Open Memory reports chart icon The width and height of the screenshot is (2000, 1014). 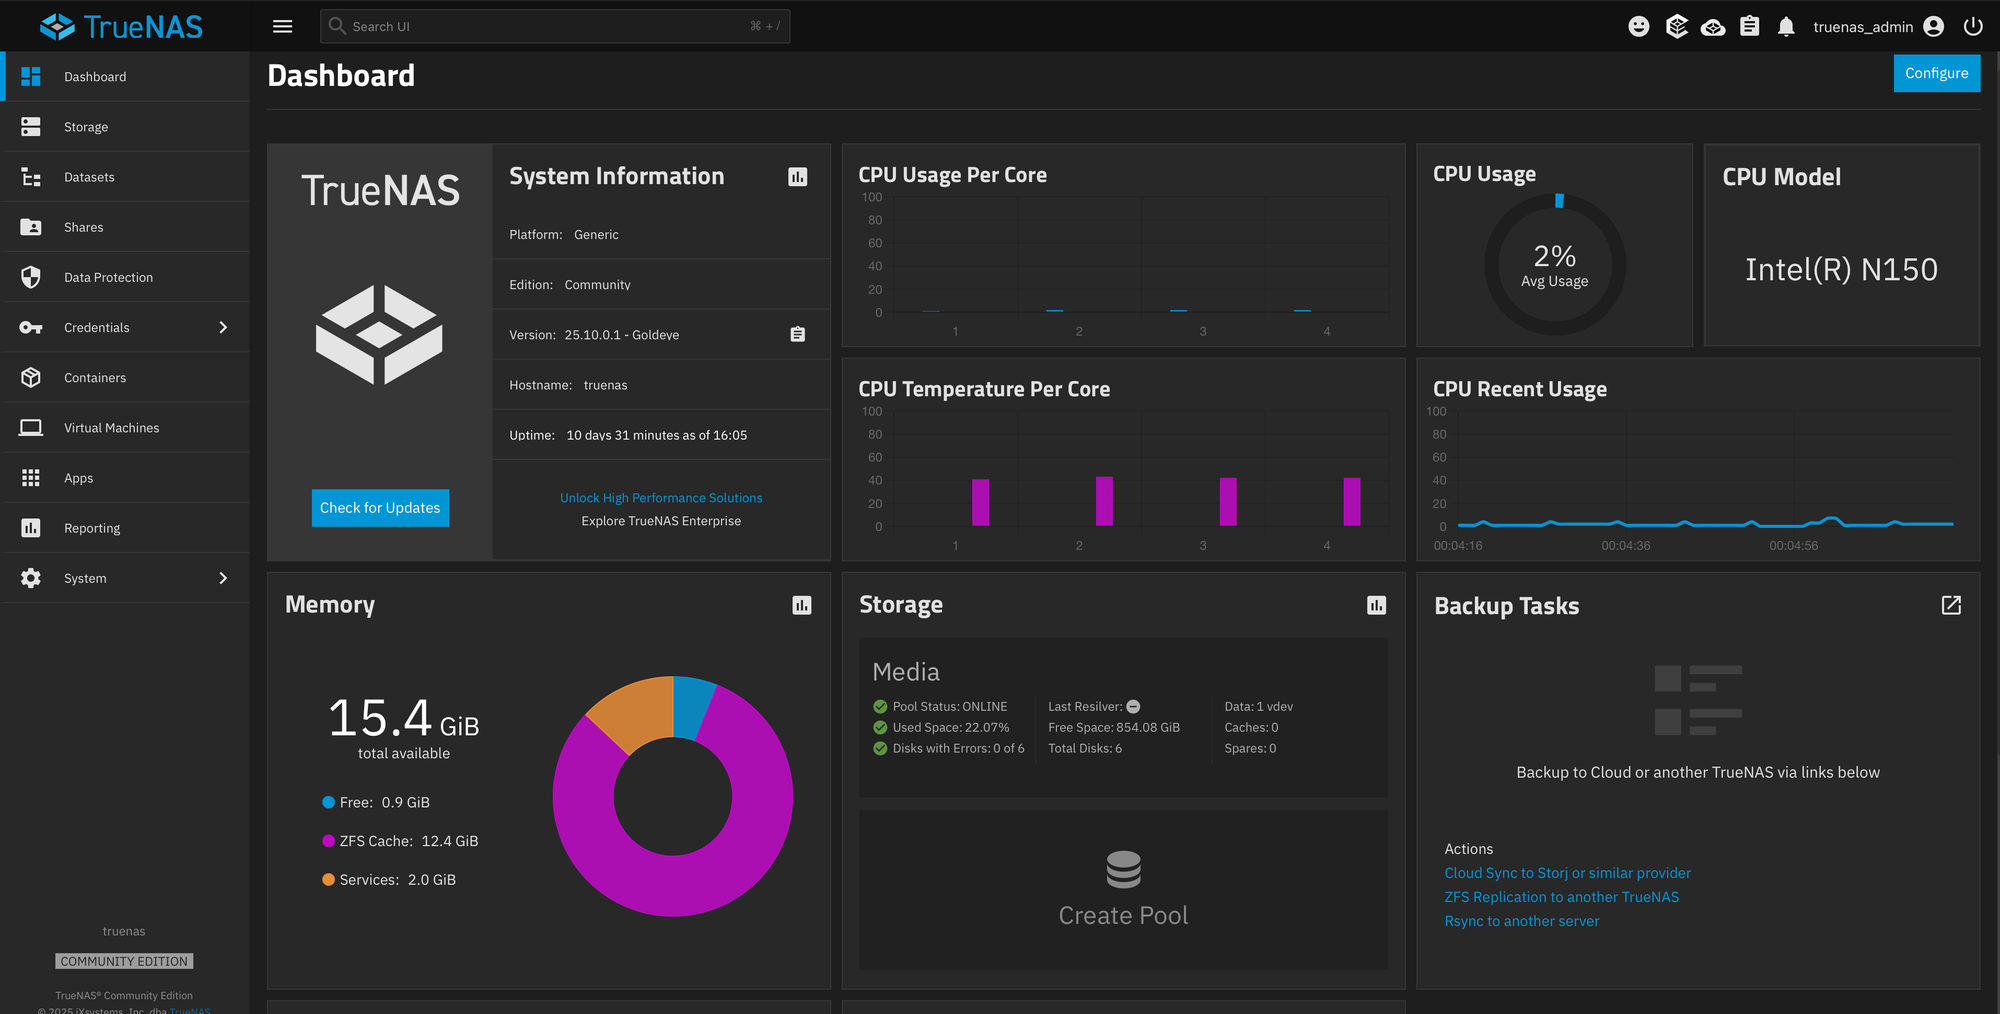coord(801,605)
